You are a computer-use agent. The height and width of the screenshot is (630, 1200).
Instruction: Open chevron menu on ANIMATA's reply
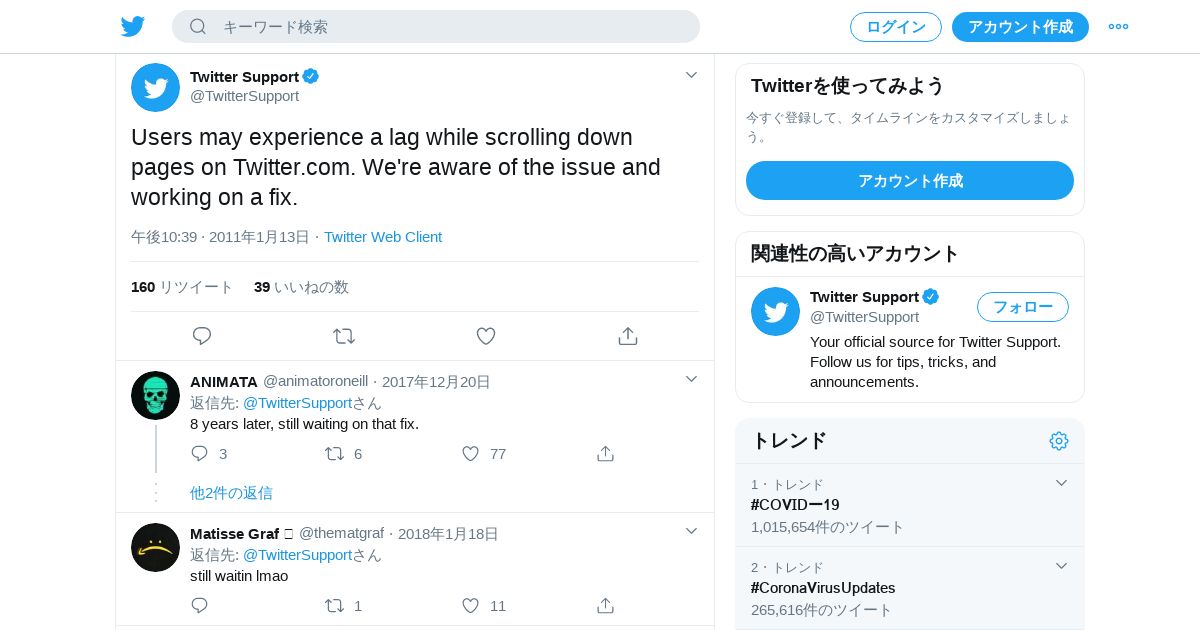[x=691, y=379]
